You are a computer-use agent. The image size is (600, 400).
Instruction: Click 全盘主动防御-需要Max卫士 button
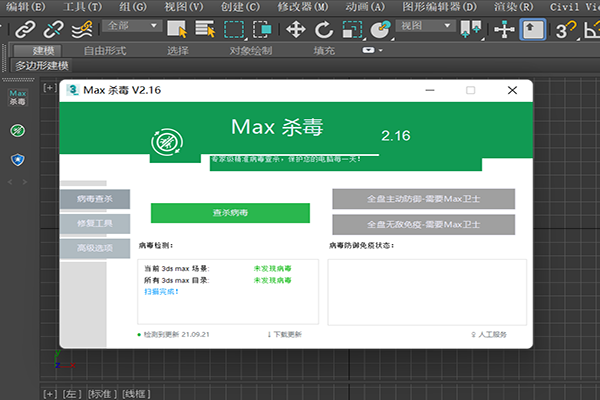[x=424, y=199]
